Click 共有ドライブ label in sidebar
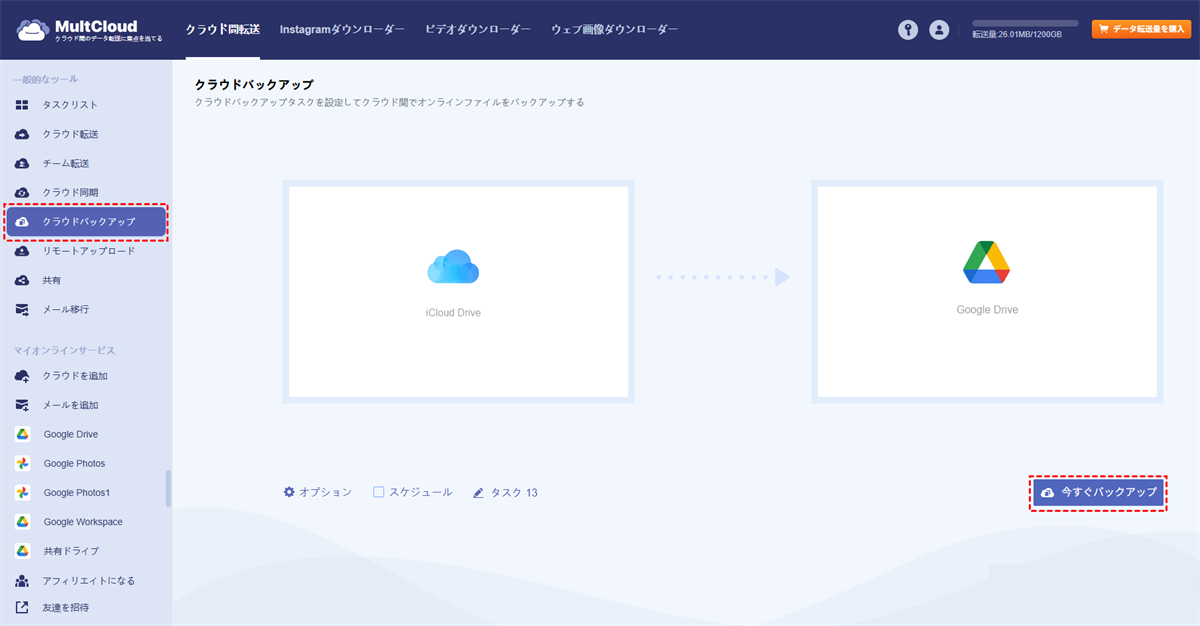1200x626 pixels. coord(71,551)
